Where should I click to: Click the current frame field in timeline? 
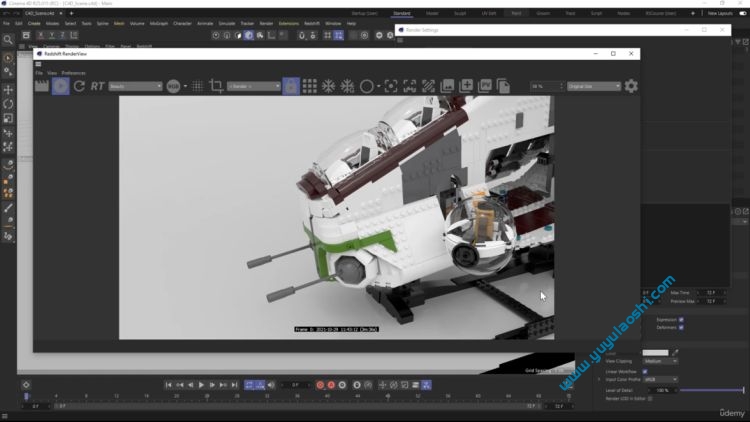pyautogui.click(x=295, y=385)
